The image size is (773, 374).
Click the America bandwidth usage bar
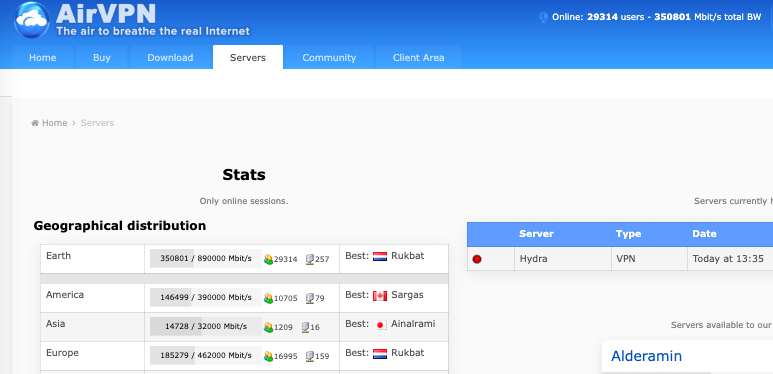coord(206,298)
